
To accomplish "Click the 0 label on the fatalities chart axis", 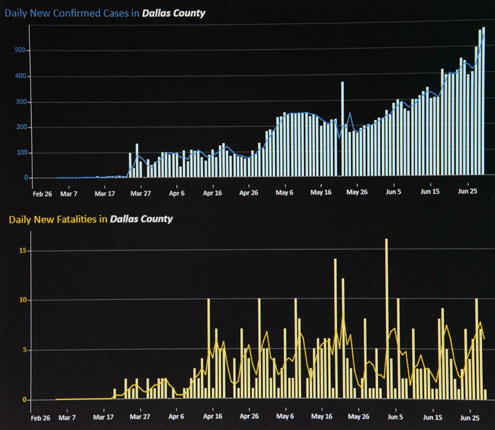I will pos(25,400).
